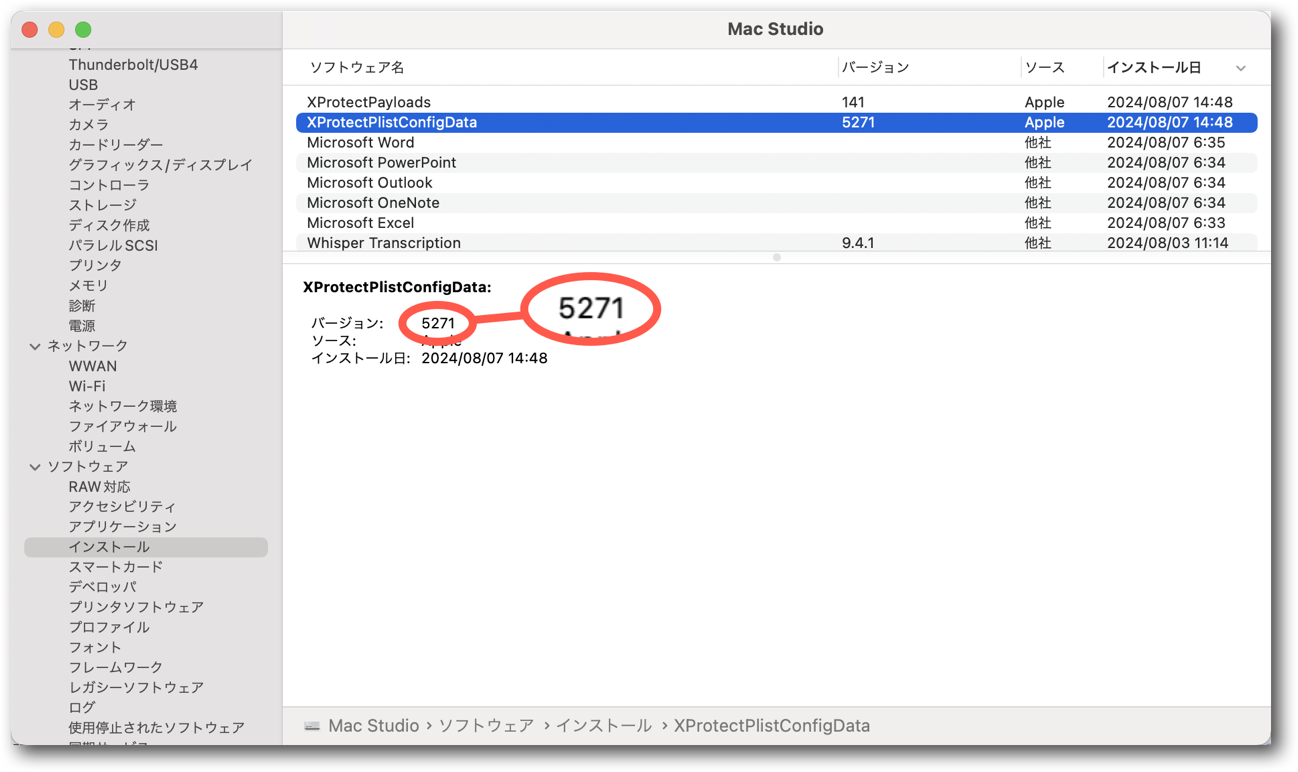Click version 141 of XProtectPayloads
This screenshot has width=1298, height=772.
click(x=853, y=102)
